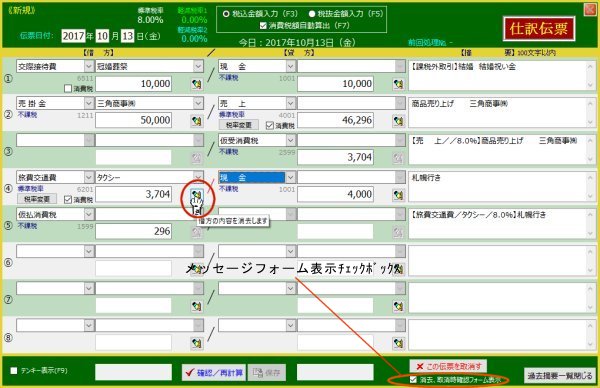Screen dimensions: 600x388
Task: Click the credit clear icon in row 2
Action: click(x=398, y=121)
